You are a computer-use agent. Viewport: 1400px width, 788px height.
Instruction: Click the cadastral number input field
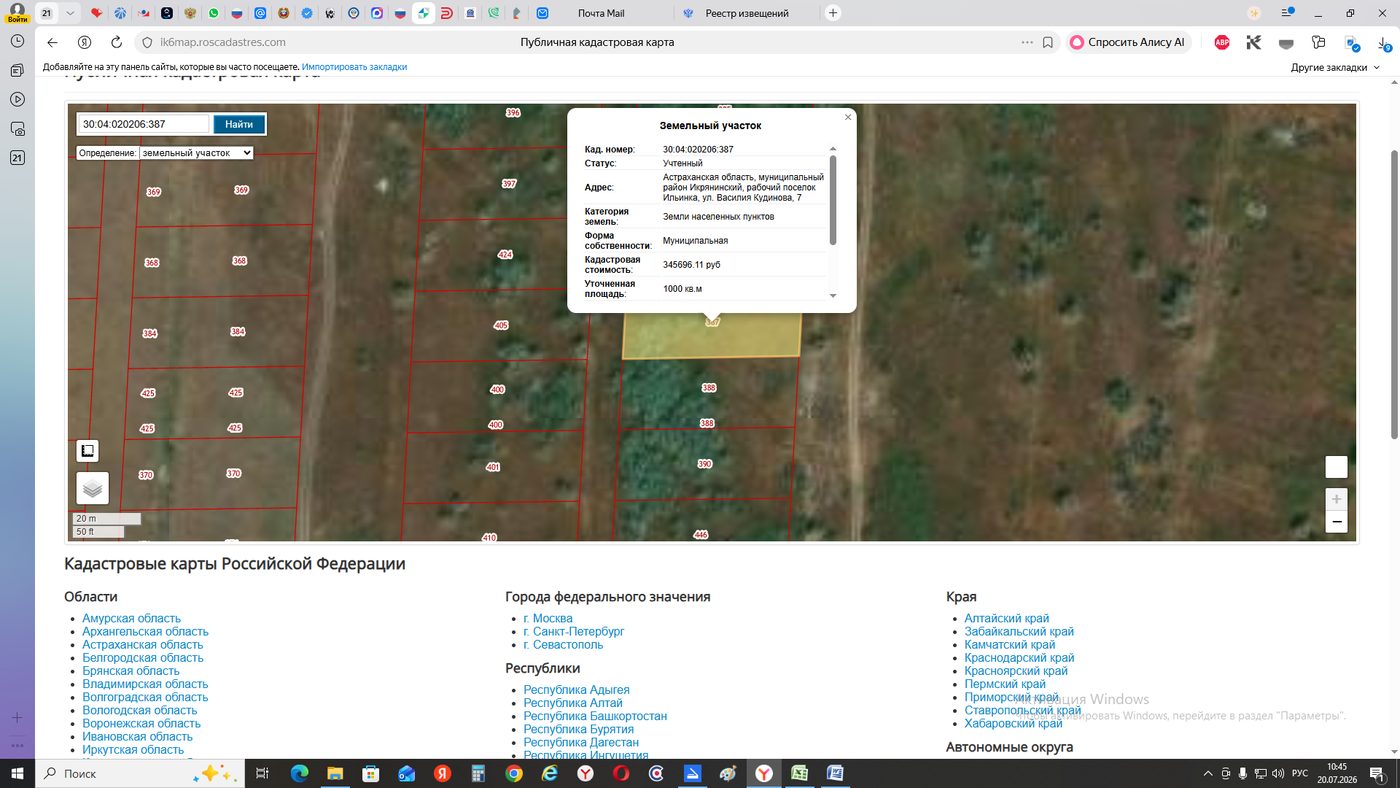143,124
